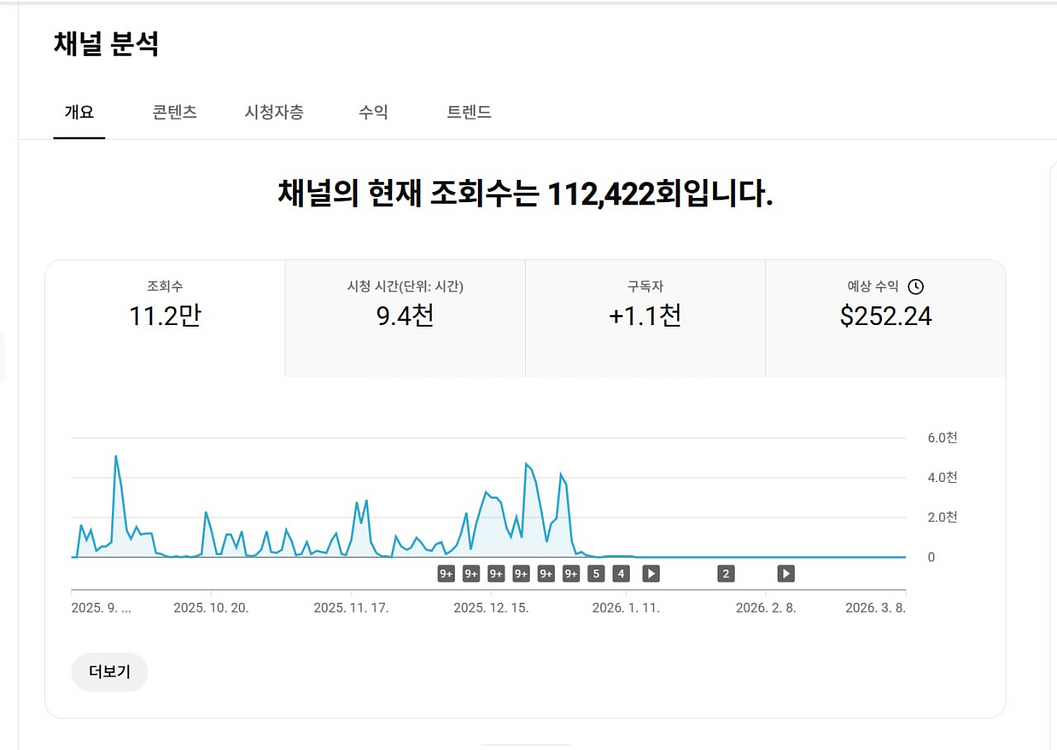Click the rightmost play icon marker on the timeline
Screen dimensions: 1057x750
[x=786, y=574]
